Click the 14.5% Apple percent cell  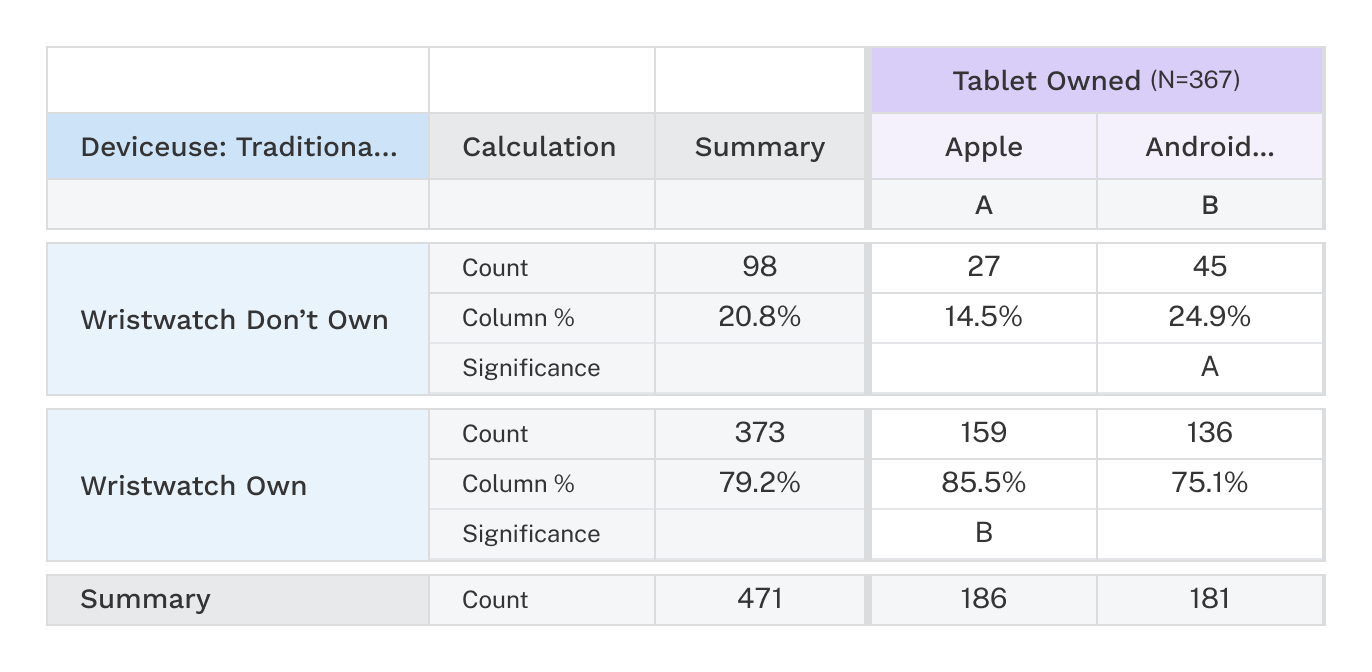[984, 317]
